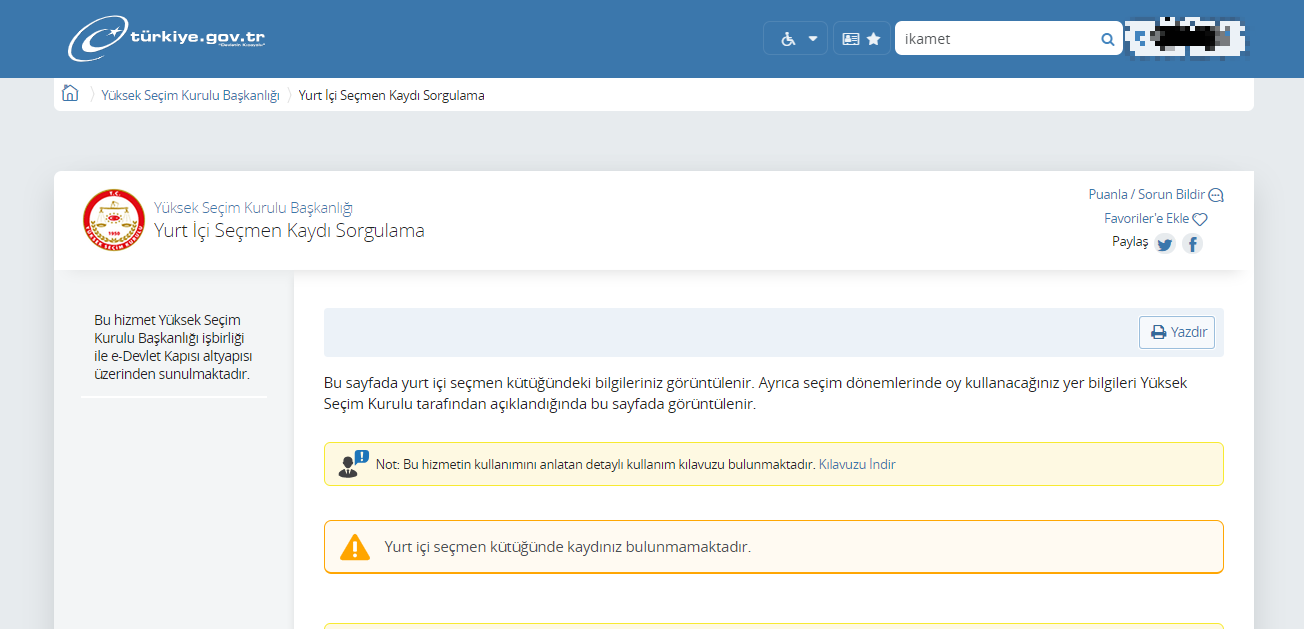Click the note info figure icon
Viewport: 1304px width, 629px height.
349,463
